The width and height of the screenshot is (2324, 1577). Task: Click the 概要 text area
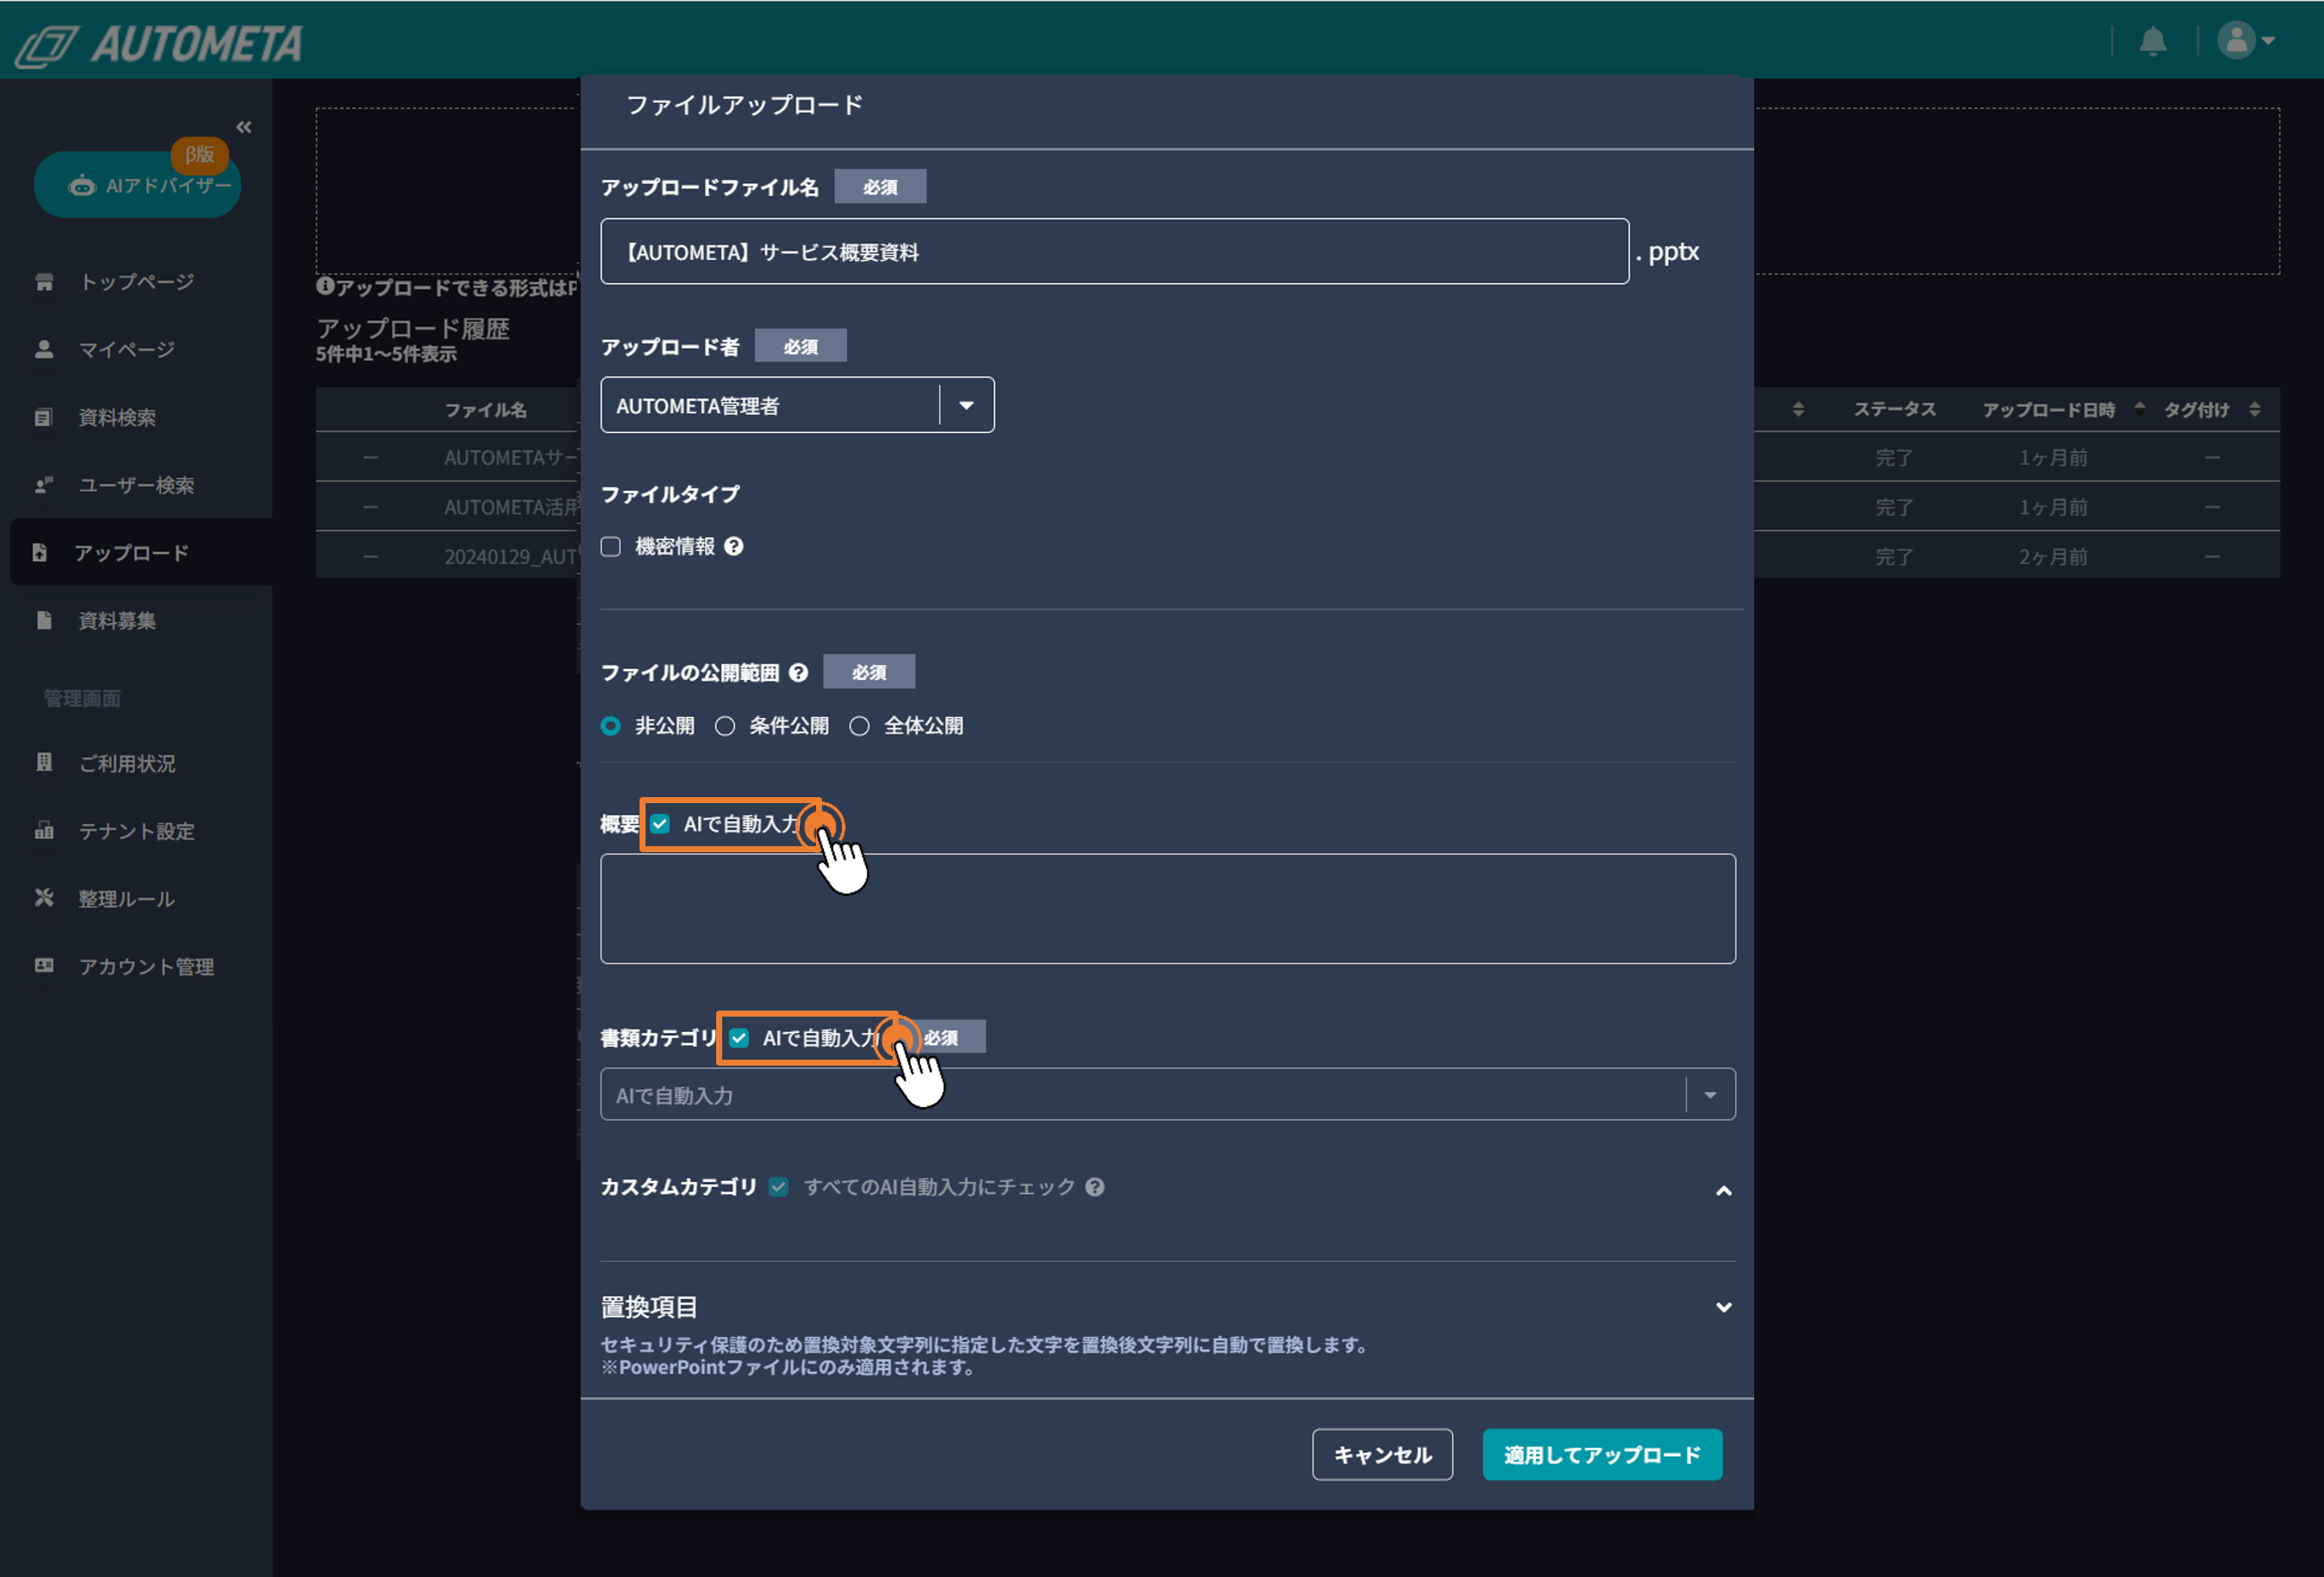click(x=1167, y=908)
